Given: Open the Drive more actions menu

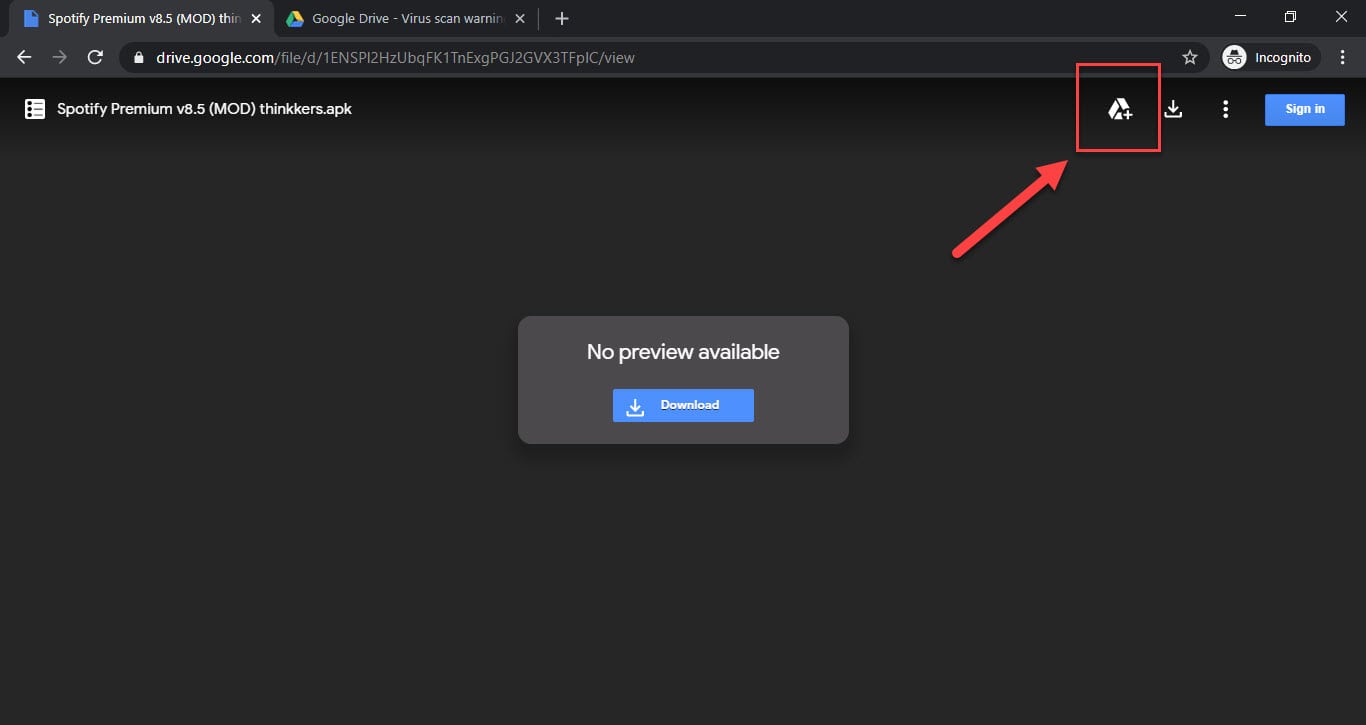Looking at the screenshot, I should [x=1226, y=109].
